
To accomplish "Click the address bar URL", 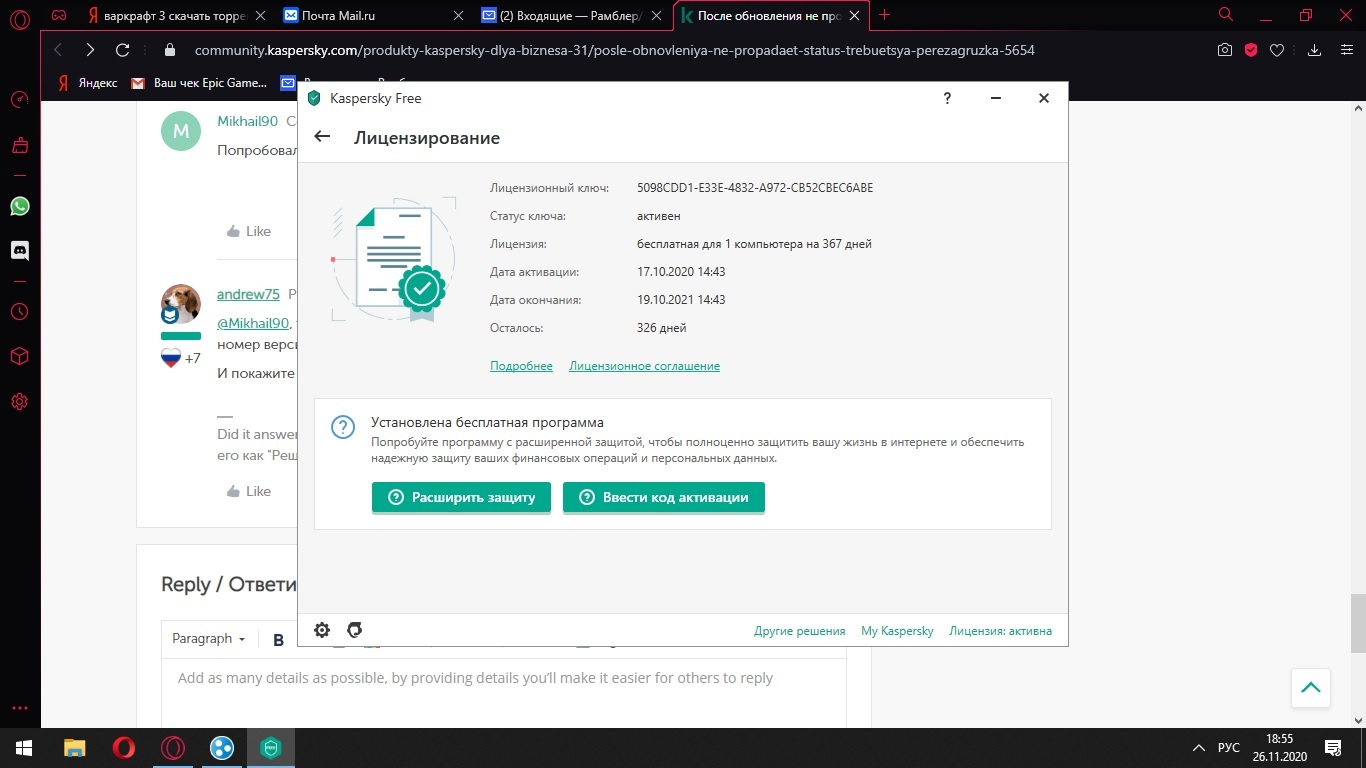I will click(x=614, y=50).
